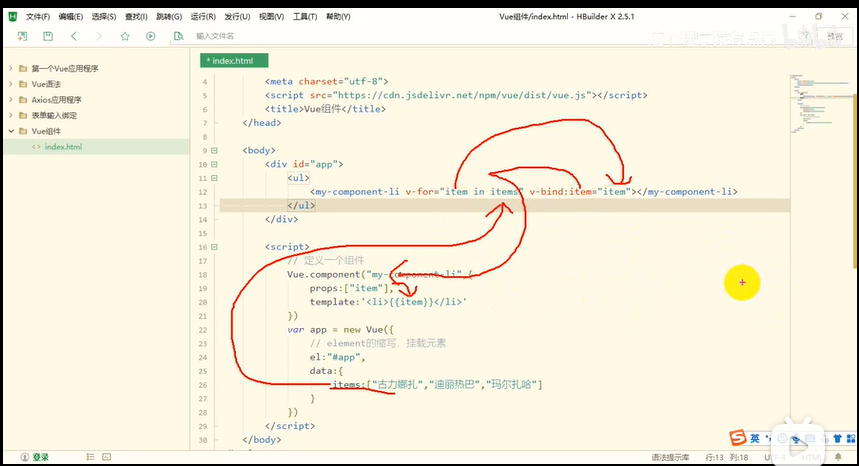This screenshot has height=466, width=859.
Task: Open the 视图(V) menu
Action: coord(271,17)
